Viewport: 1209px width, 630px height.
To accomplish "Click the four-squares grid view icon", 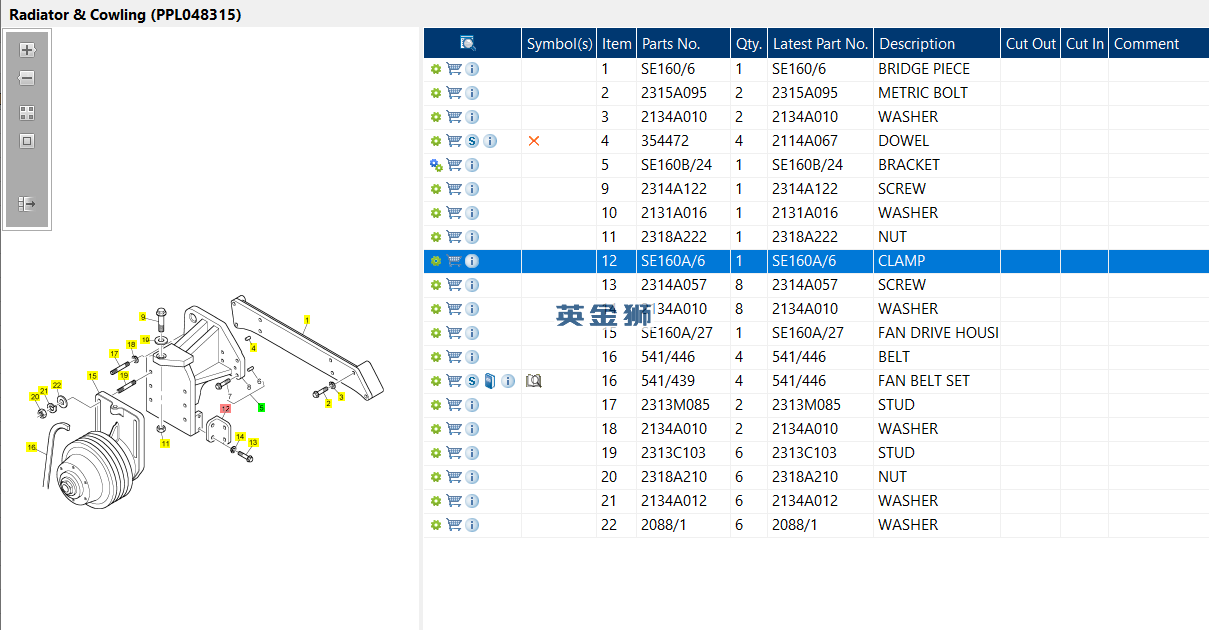I will point(27,113).
